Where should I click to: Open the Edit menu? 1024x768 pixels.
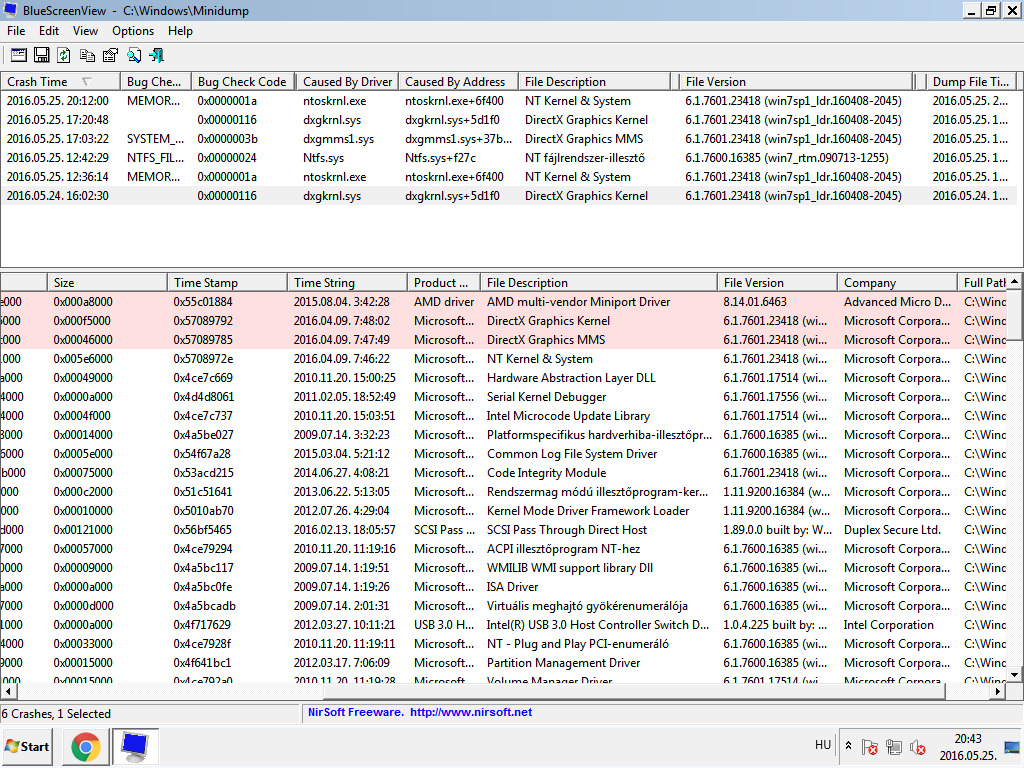pyautogui.click(x=49, y=31)
